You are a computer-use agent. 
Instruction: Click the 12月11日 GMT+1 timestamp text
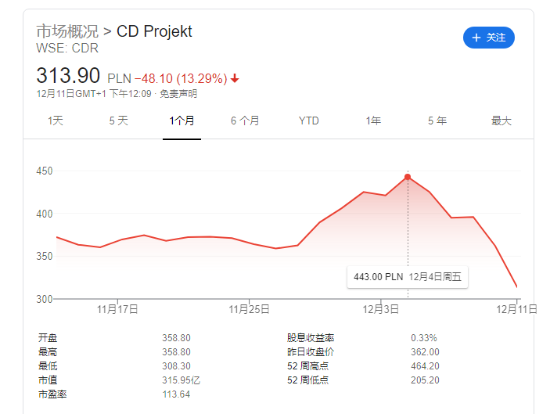pyautogui.click(x=94, y=94)
